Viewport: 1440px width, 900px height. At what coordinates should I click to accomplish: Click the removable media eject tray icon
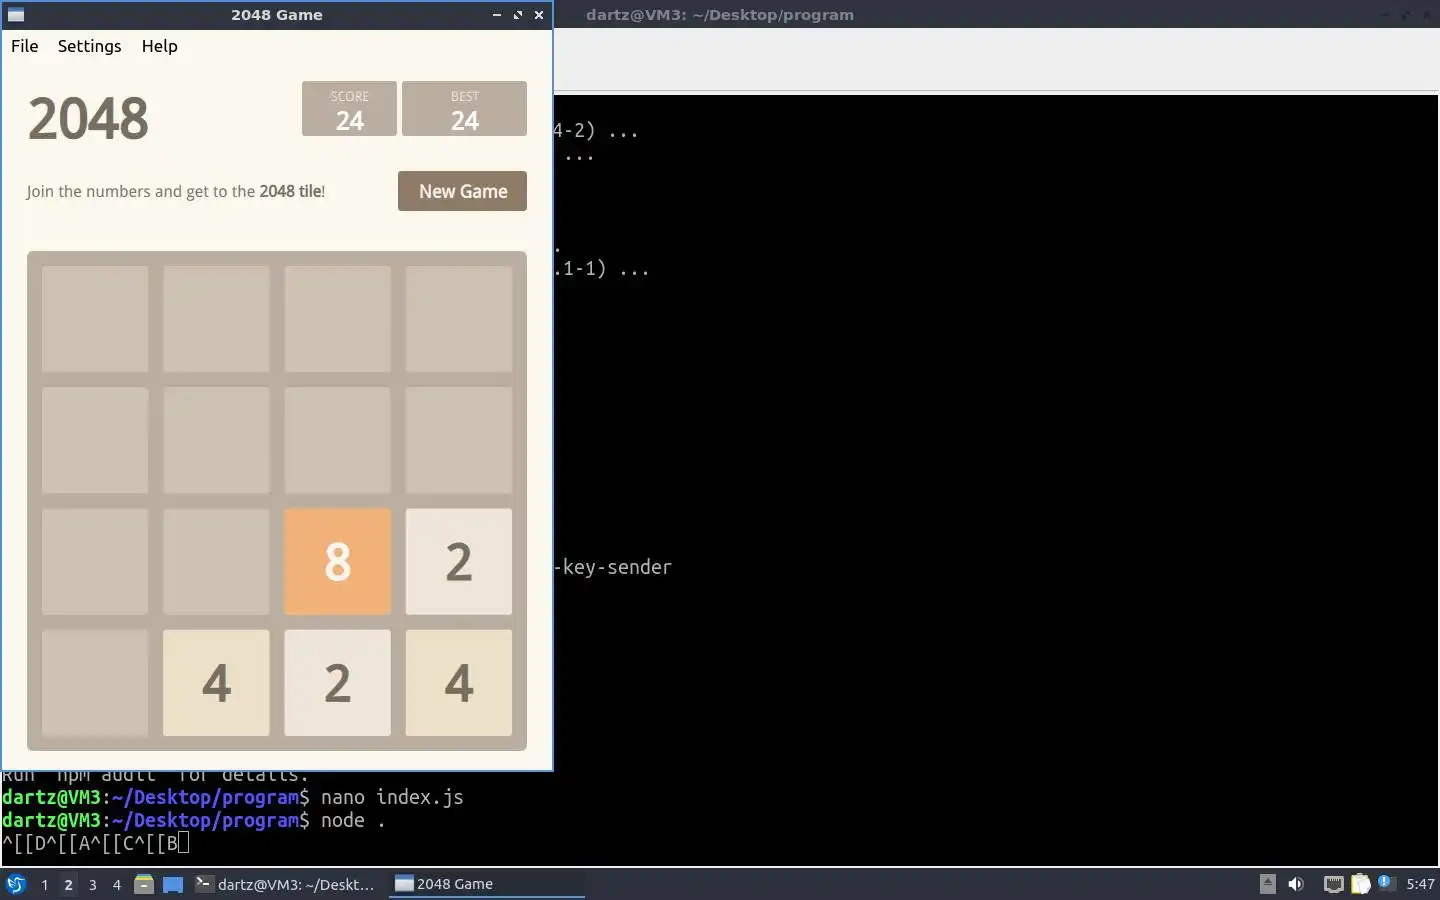click(1267, 883)
